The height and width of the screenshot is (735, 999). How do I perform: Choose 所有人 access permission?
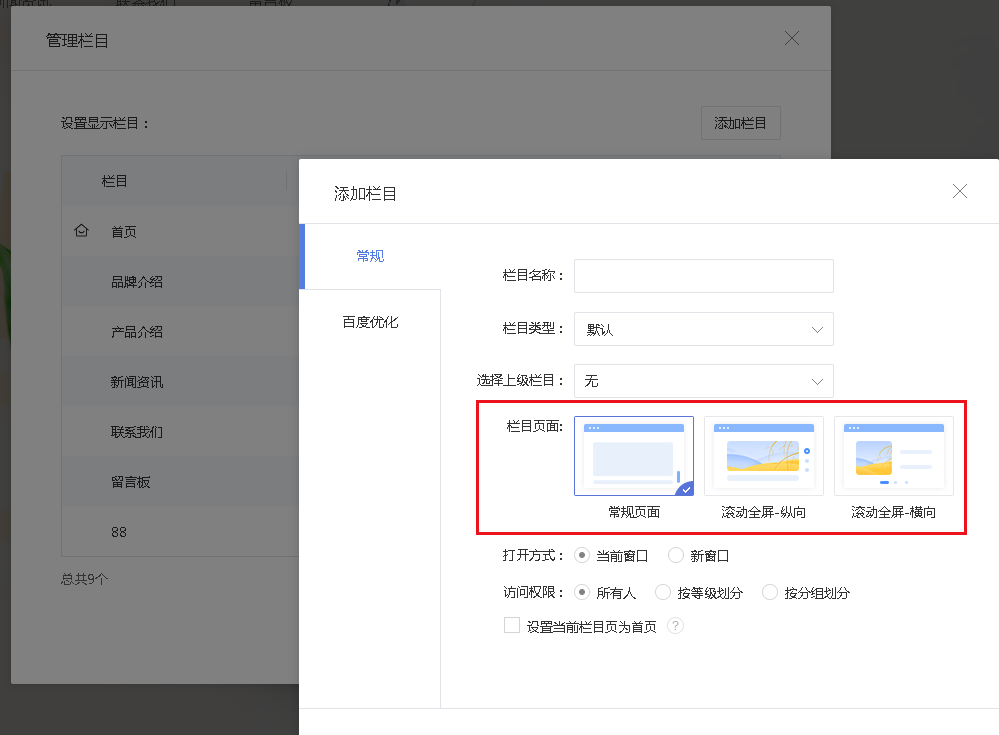pos(582,592)
